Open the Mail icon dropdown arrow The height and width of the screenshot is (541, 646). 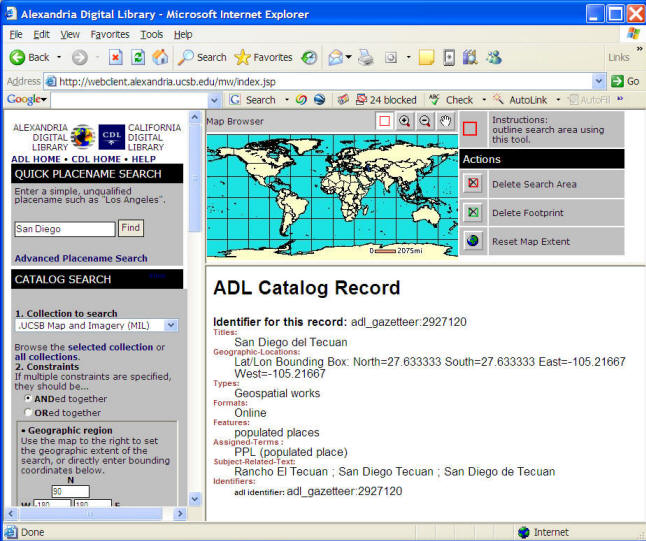point(349,57)
